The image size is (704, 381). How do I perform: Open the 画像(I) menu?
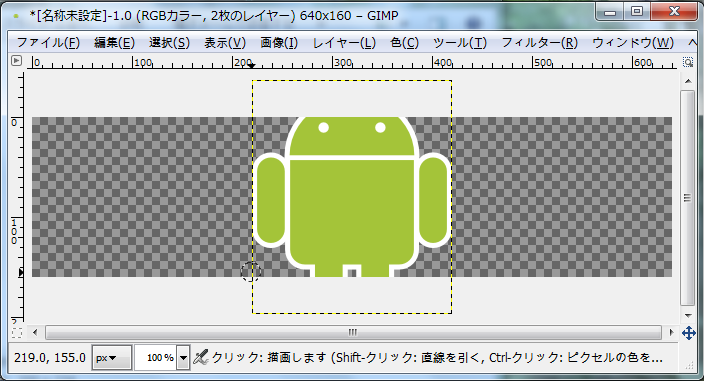279,43
